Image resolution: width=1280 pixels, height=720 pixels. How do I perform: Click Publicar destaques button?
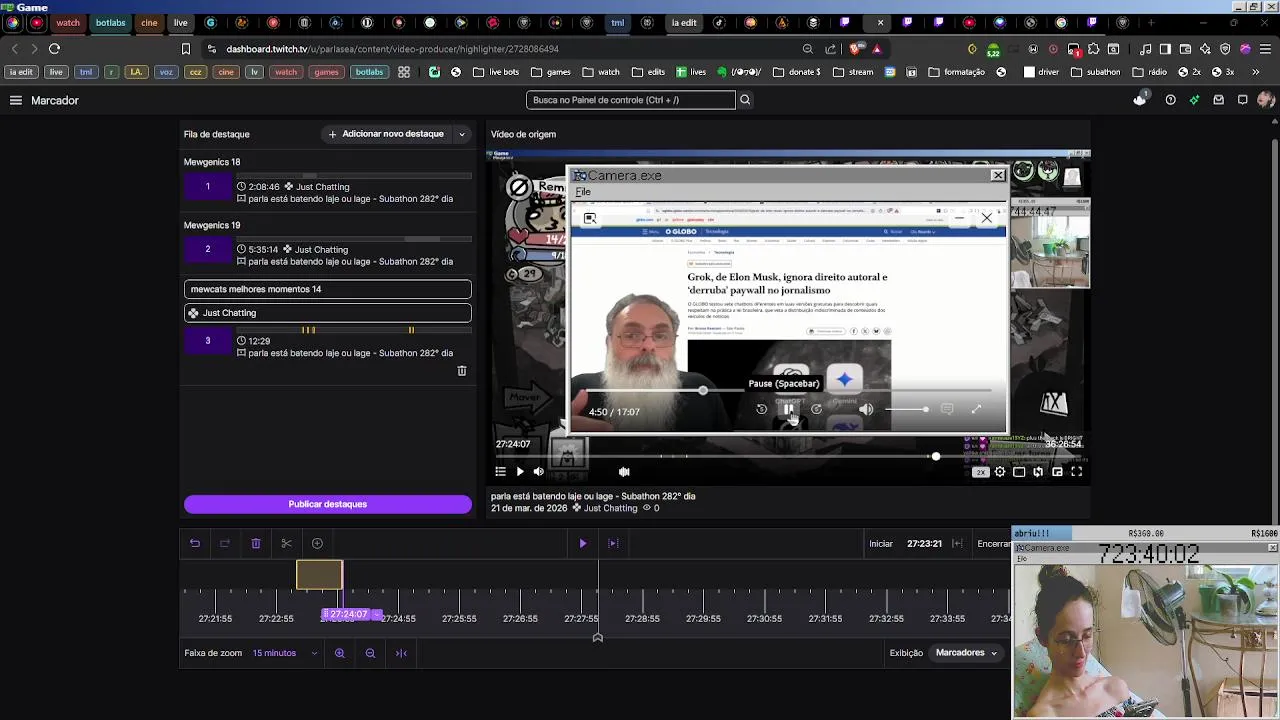[x=327, y=504]
